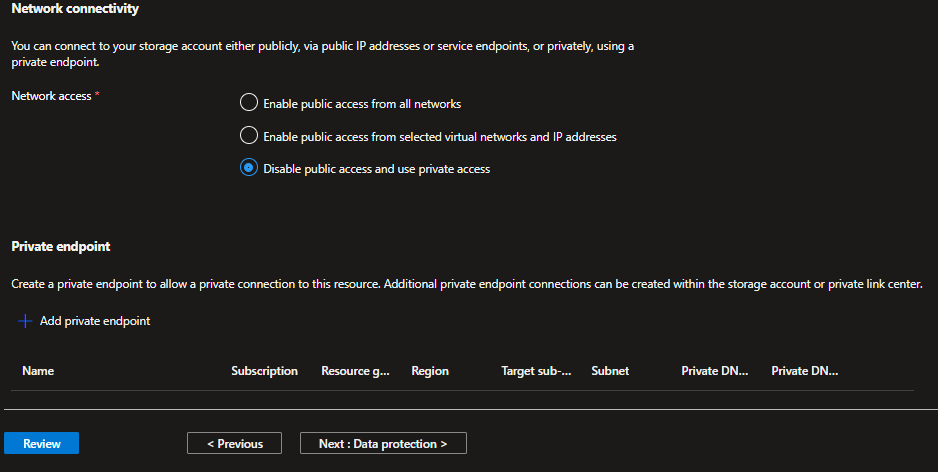Screen dimensions: 938x472
Task: Click the Name column header
Action: [38, 371]
